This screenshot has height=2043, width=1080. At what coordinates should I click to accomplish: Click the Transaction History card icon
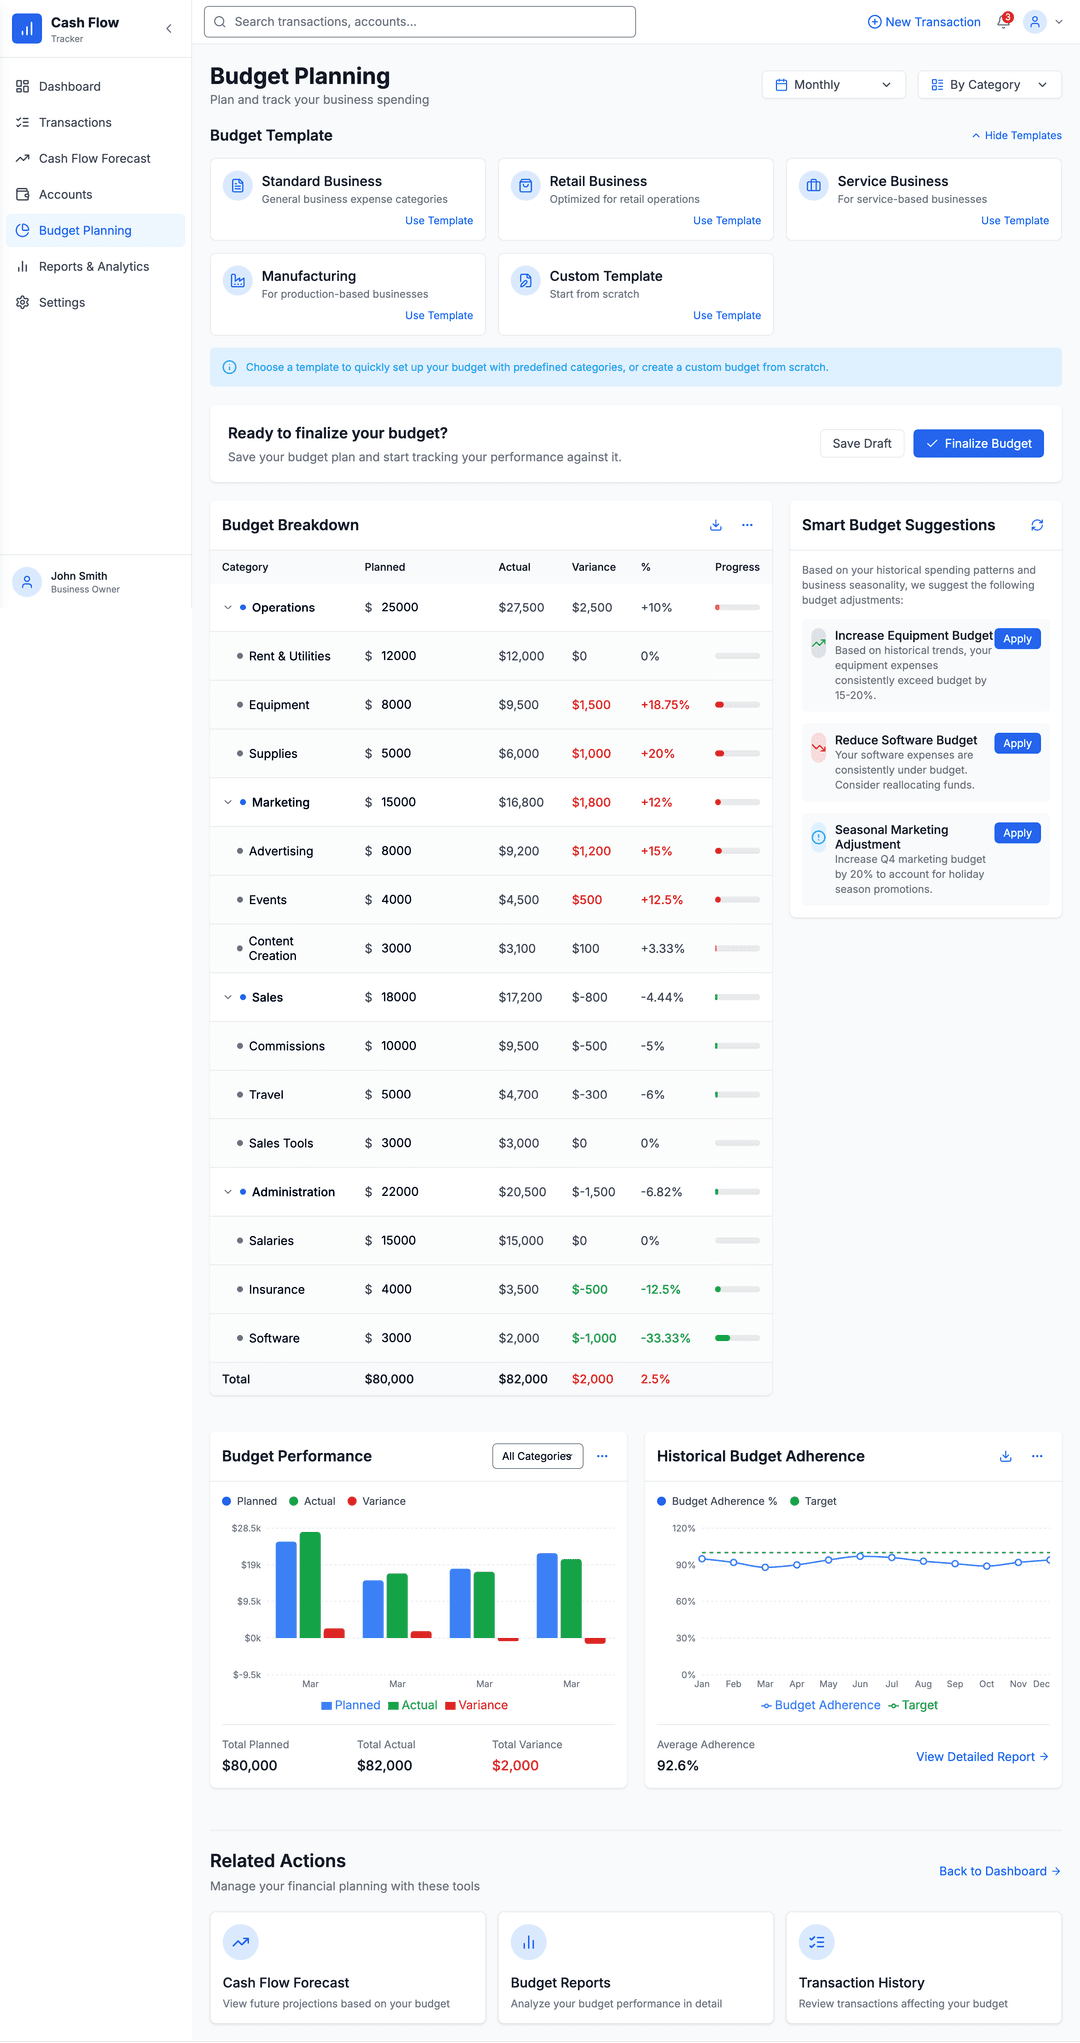[817, 1942]
